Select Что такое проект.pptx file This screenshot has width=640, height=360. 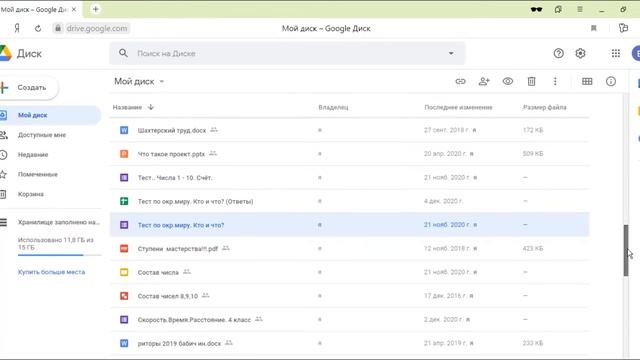tap(349, 154)
